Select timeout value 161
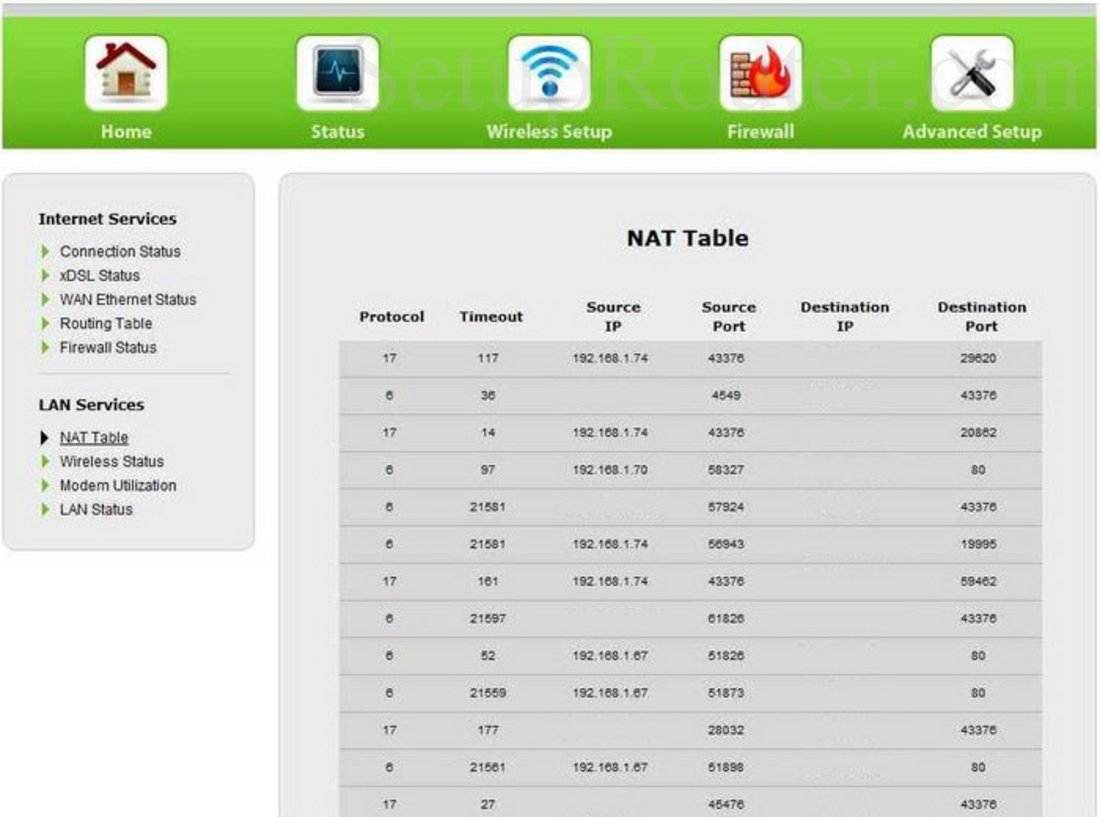The height and width of the screenshot is (817, 1100). [x=488, y=581]
